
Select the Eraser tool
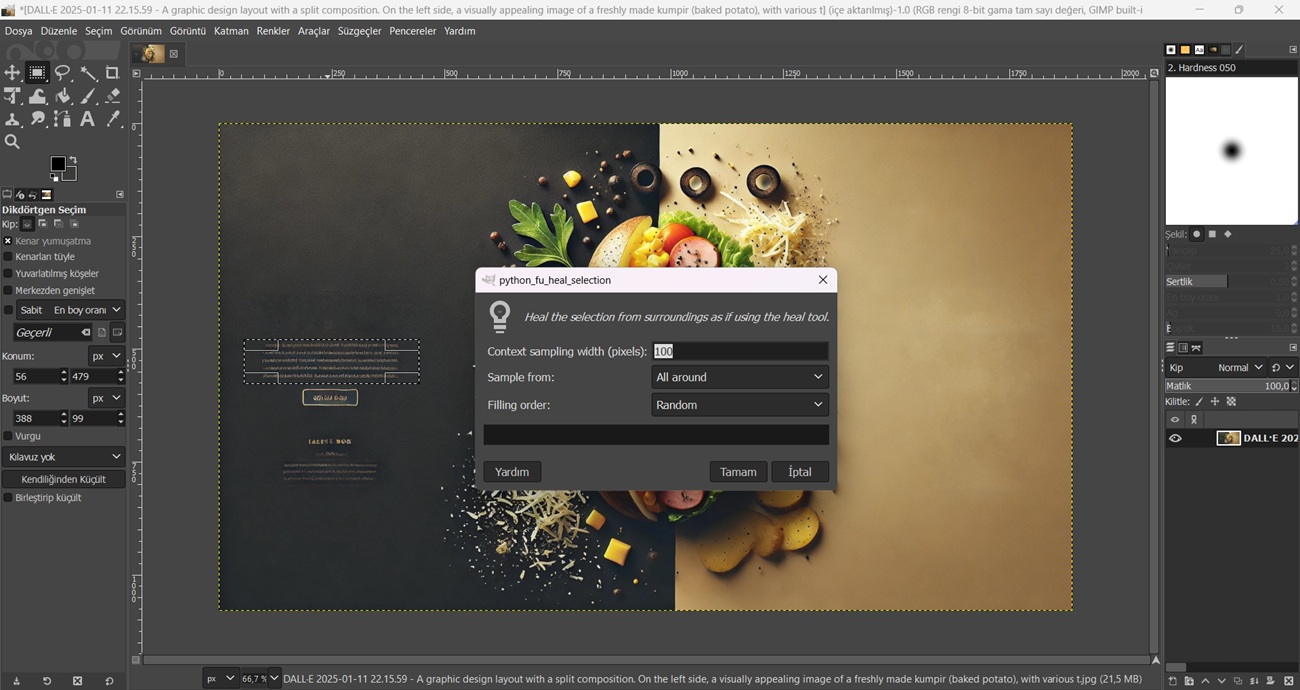click(x=113, y=97)
